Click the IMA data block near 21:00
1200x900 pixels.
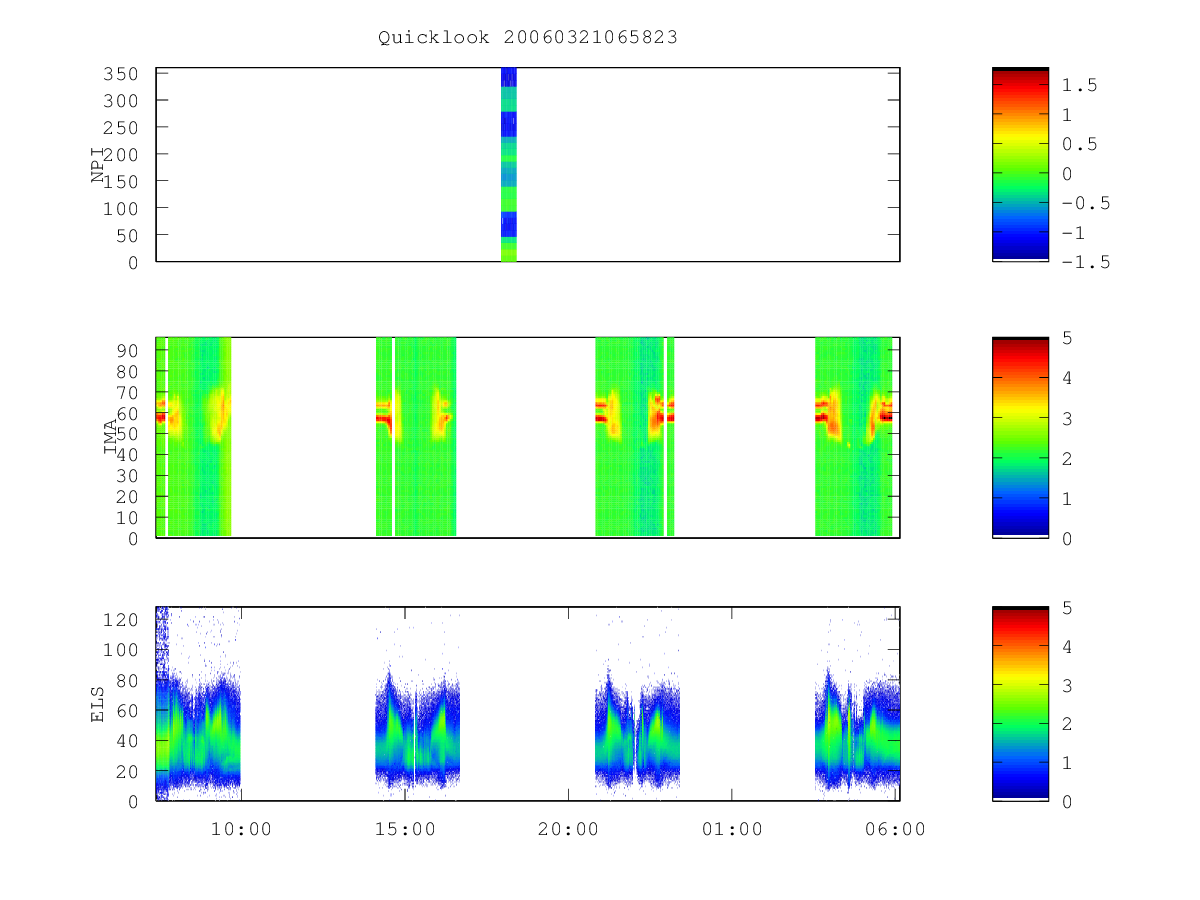pos(634,437)
